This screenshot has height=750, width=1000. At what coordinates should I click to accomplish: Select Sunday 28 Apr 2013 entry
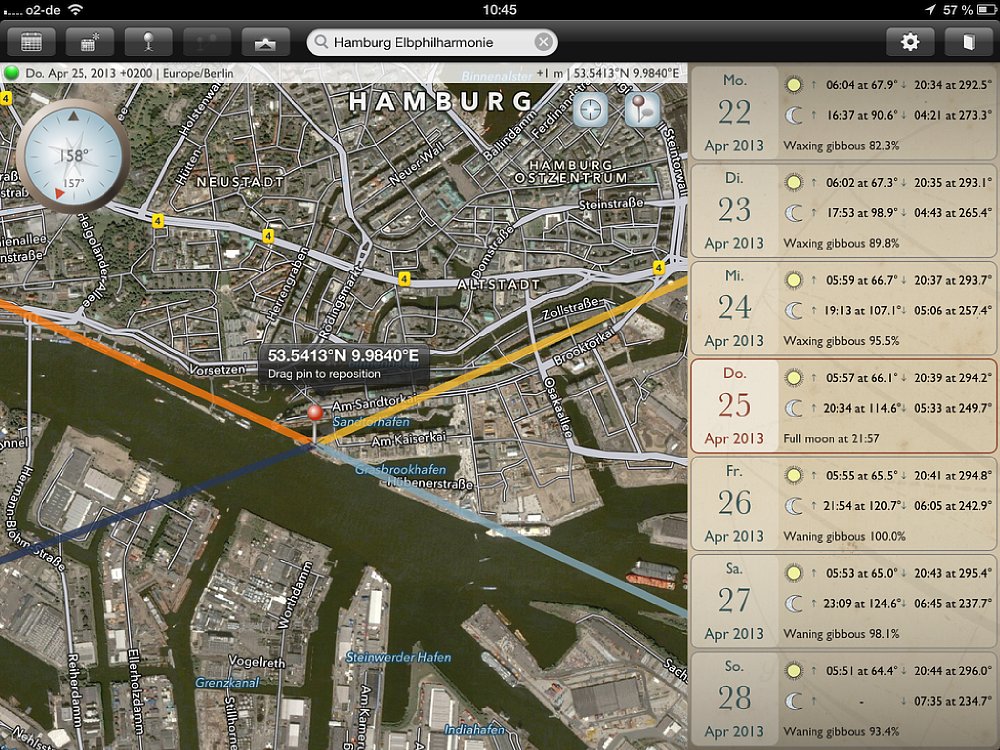pos(842,698)
